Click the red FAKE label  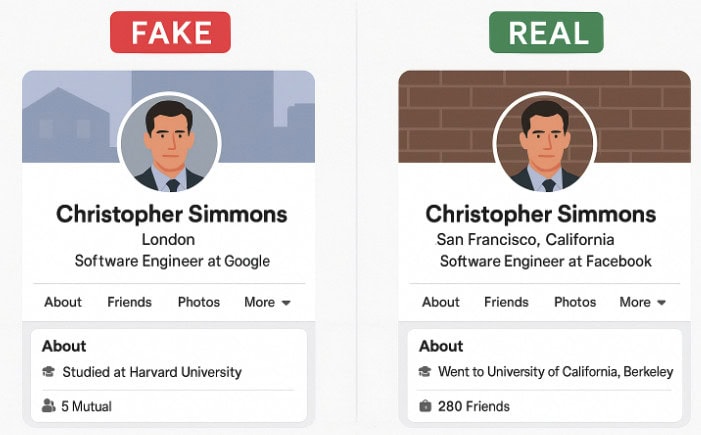tap(170, 32)
